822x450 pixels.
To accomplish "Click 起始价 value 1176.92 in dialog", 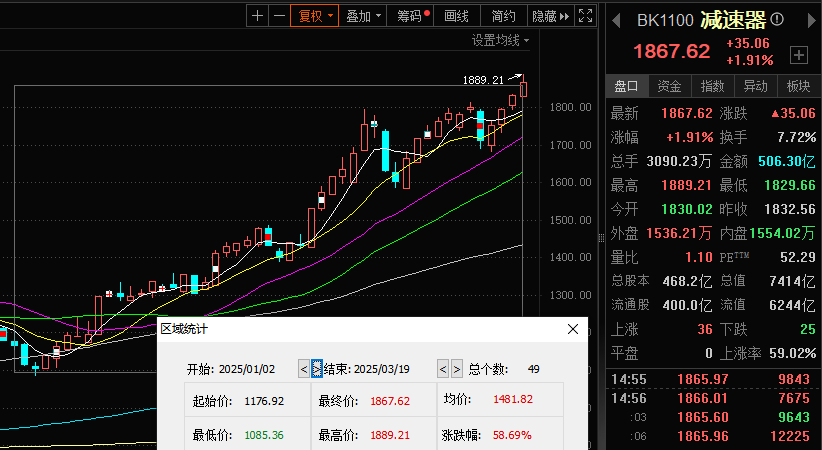I will click(x=264, y=401).
